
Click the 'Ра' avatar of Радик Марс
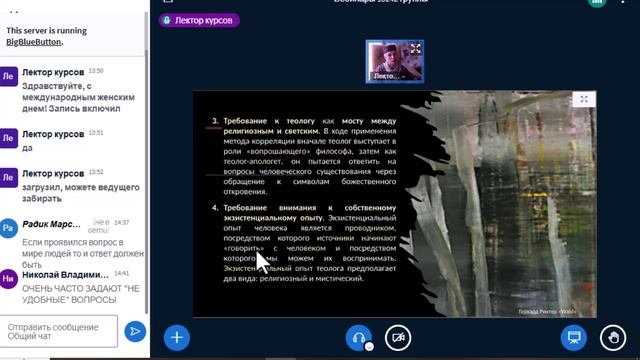pyautogui.click(x=8, y=228)
